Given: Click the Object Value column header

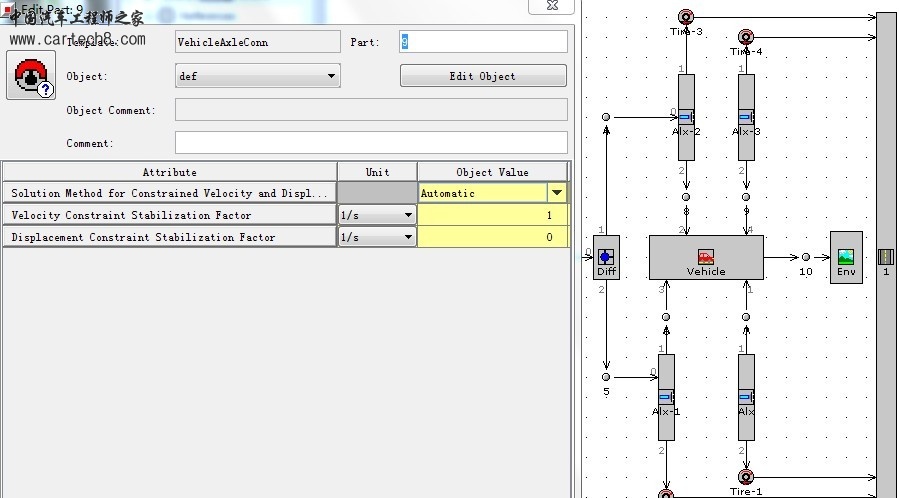Looking at the screenshot, I should (x=493, y=172).
